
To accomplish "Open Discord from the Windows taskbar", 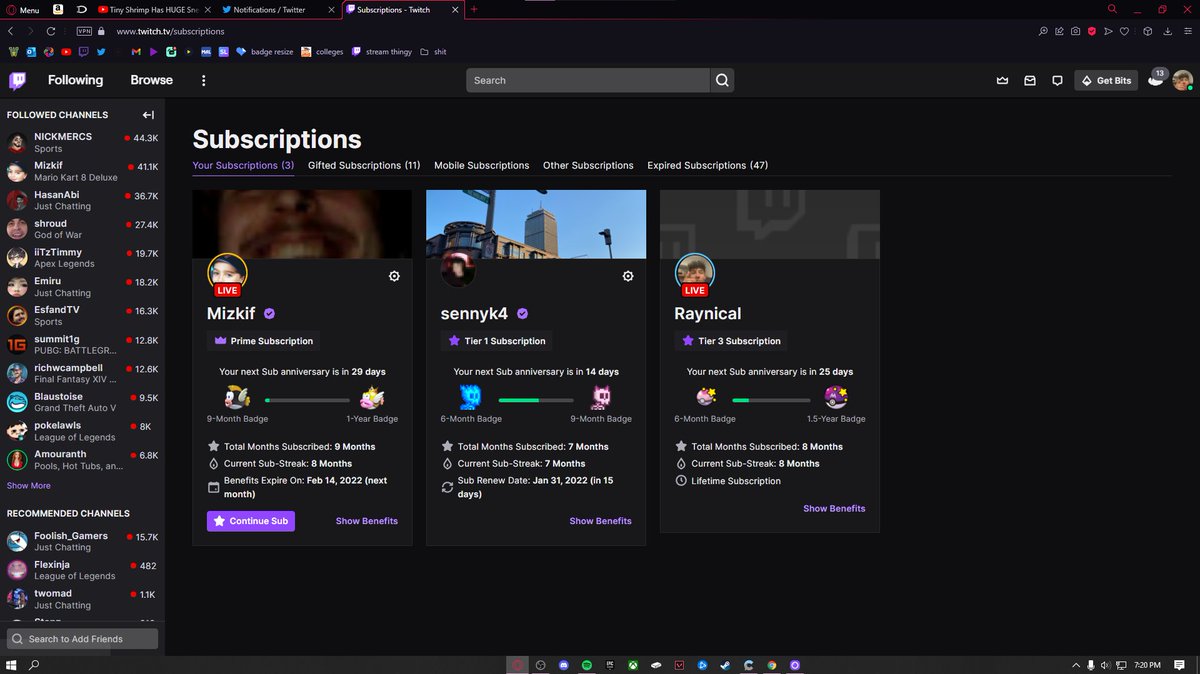I will click(x=564, y=665).
